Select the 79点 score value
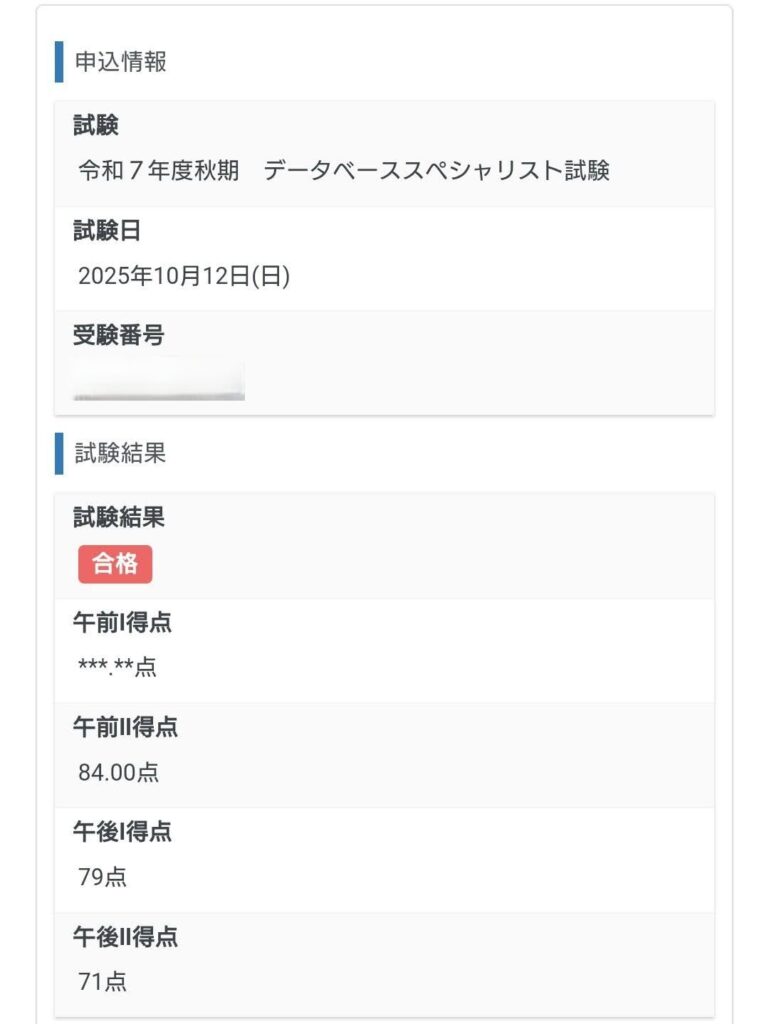 tap(102, 877)
